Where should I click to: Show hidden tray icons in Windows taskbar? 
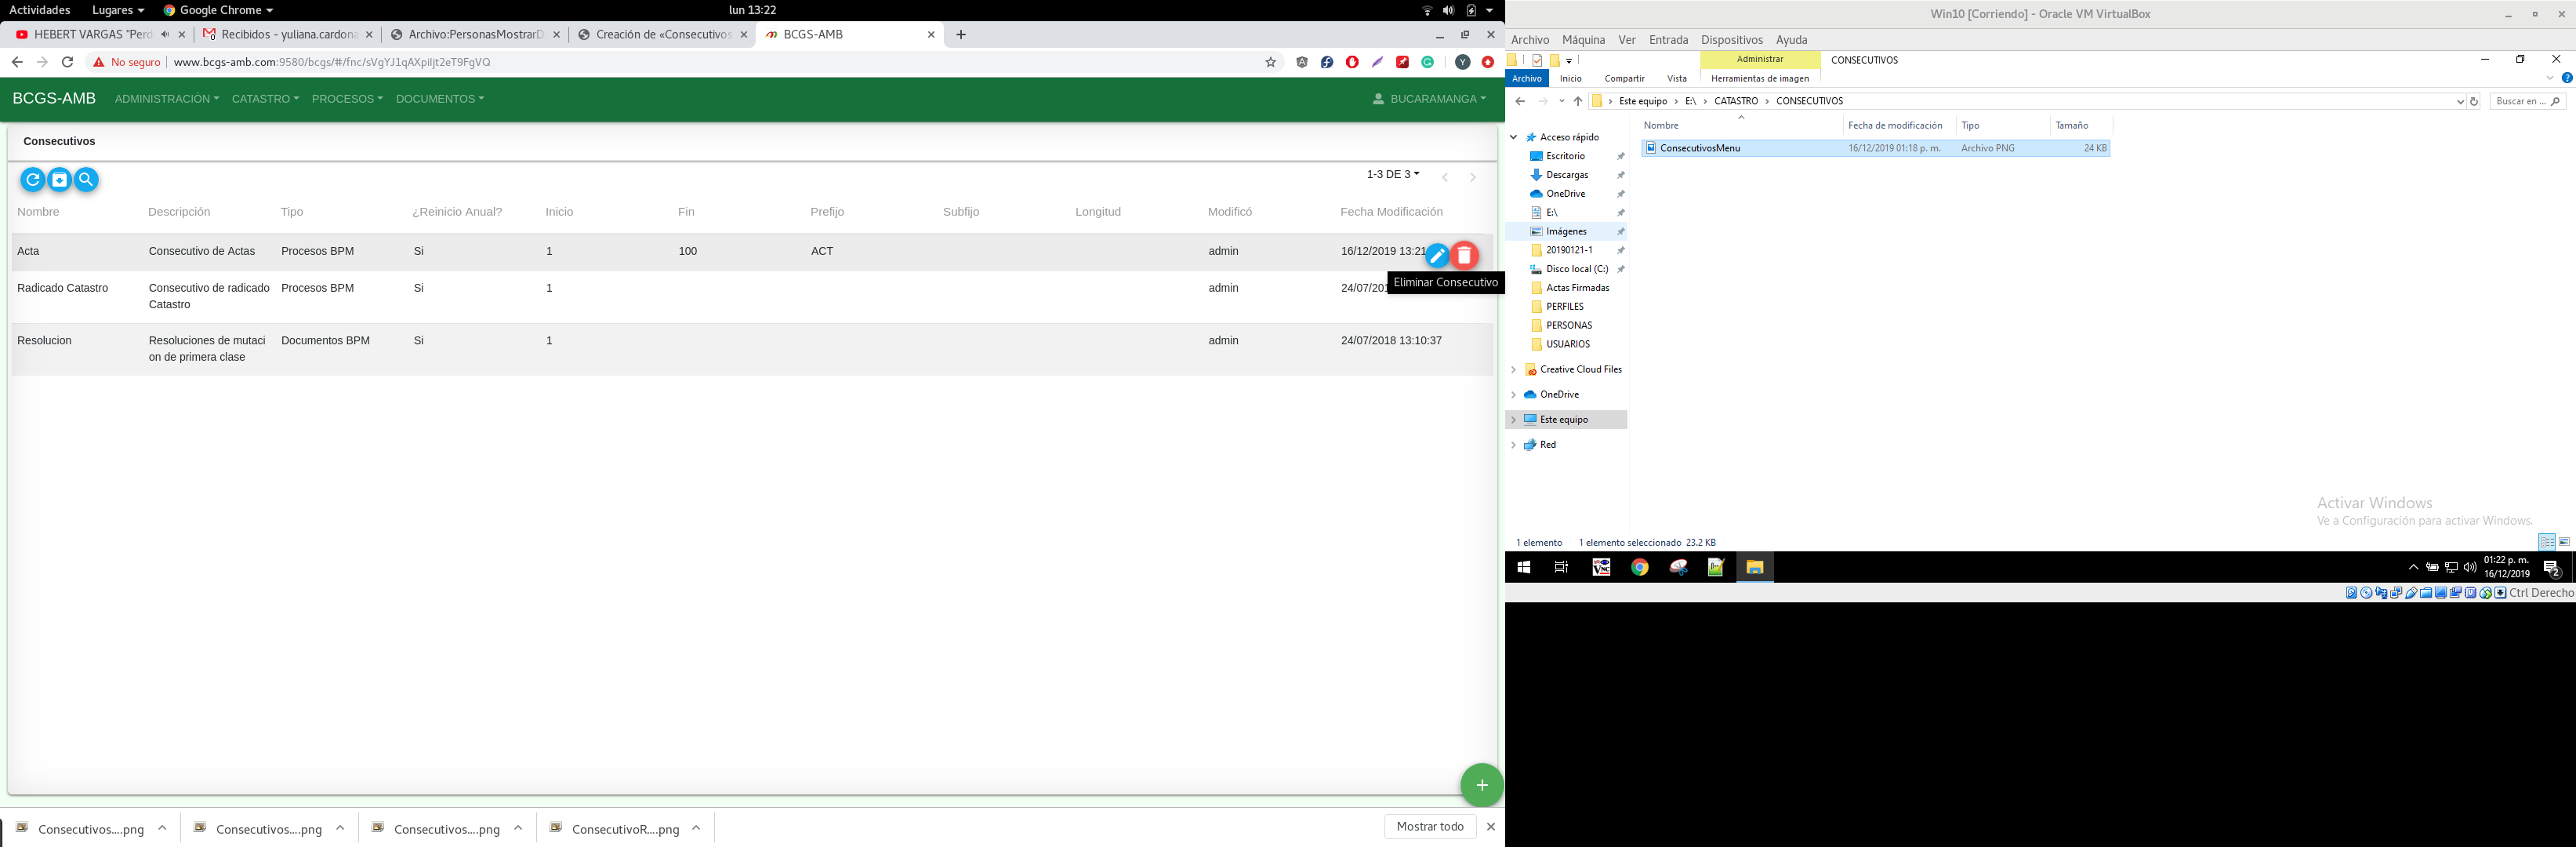[2413, 567]
